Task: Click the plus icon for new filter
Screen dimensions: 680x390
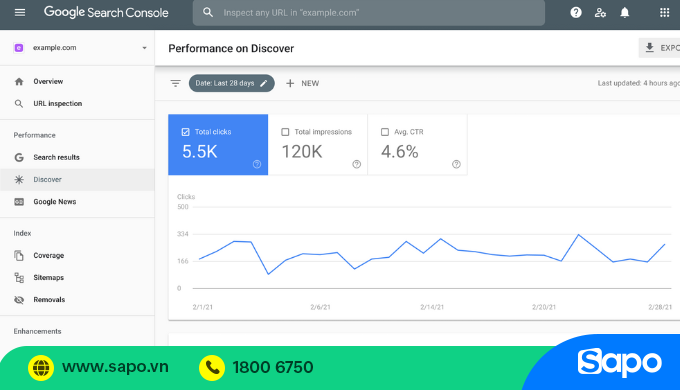Action: 290,83
